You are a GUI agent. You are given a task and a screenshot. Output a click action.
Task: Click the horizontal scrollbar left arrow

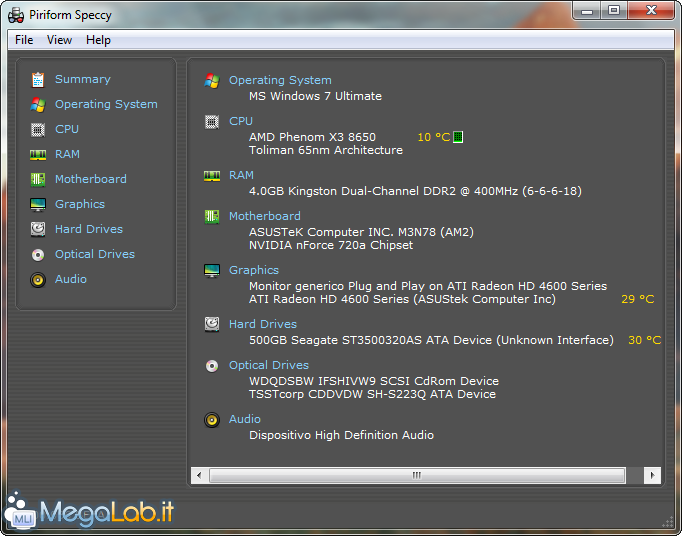coord(199,475)
